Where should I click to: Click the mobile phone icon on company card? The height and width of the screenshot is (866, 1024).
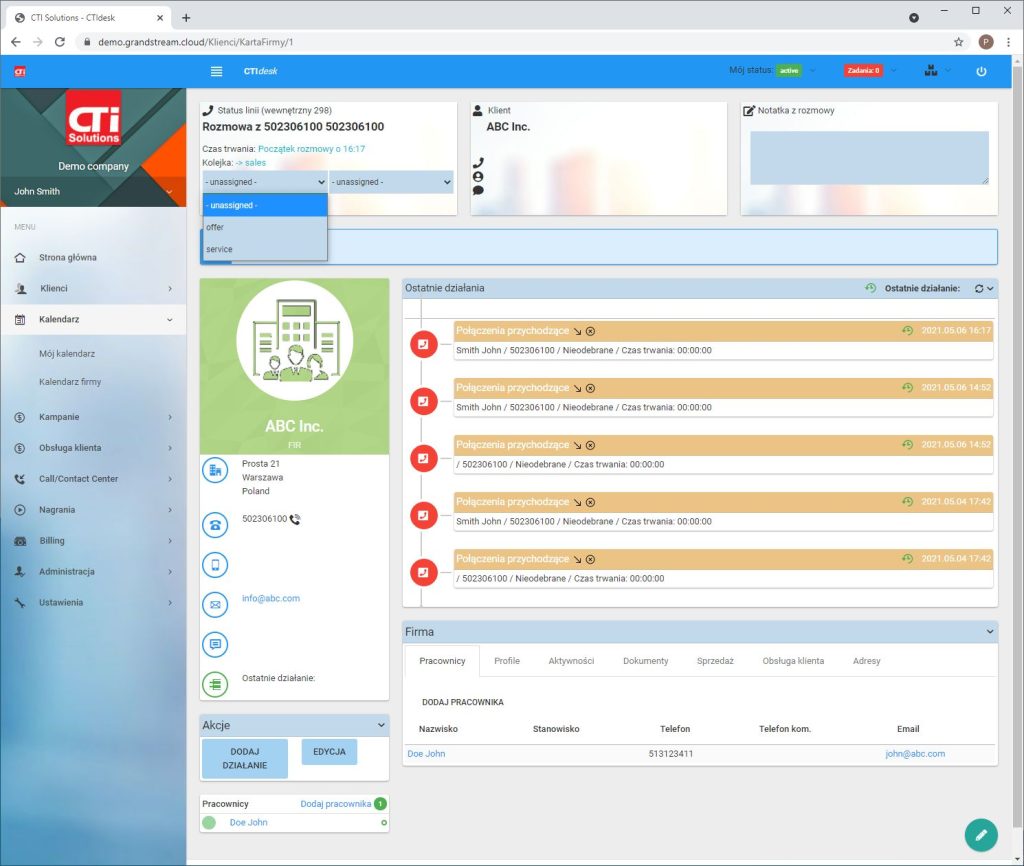click(215, 564)
